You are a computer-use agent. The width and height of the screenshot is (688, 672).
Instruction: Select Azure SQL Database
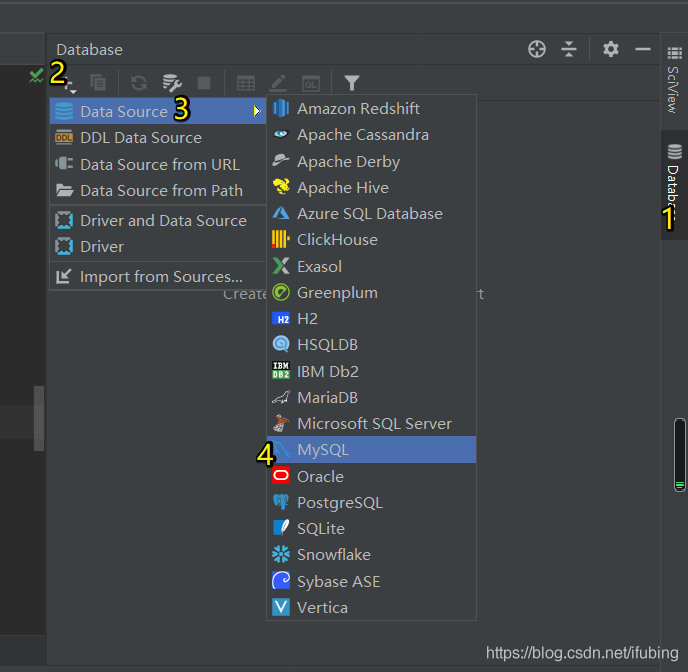point(371,214)
